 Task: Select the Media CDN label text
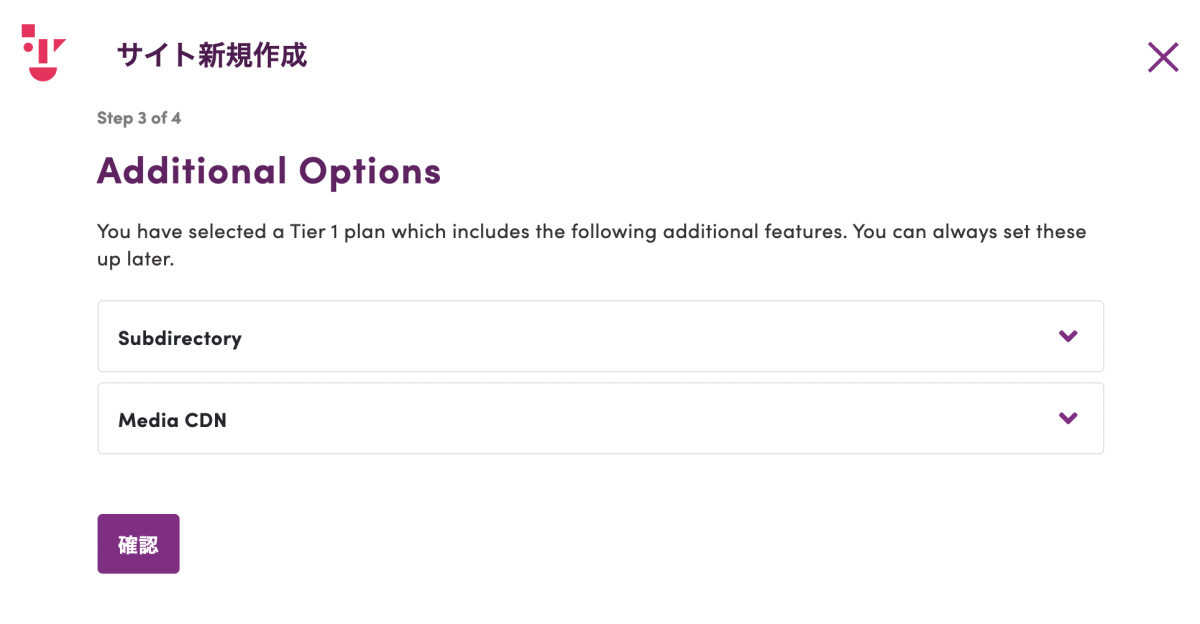point(172,420)
